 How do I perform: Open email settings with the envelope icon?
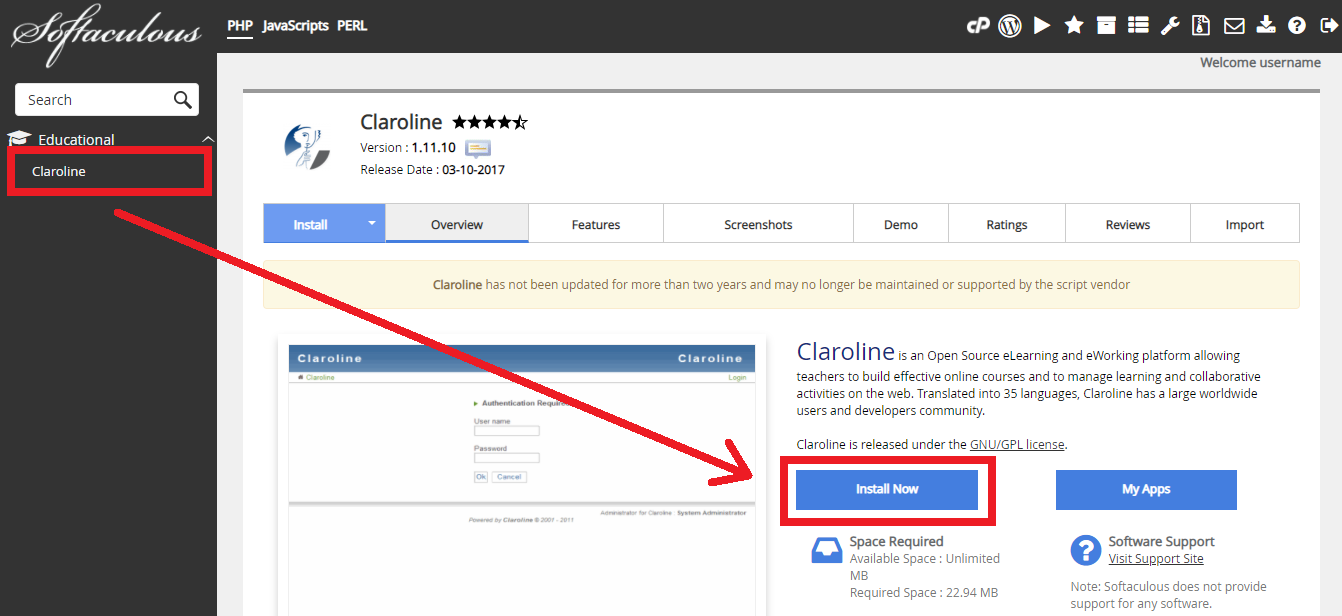click(1234, 25)
